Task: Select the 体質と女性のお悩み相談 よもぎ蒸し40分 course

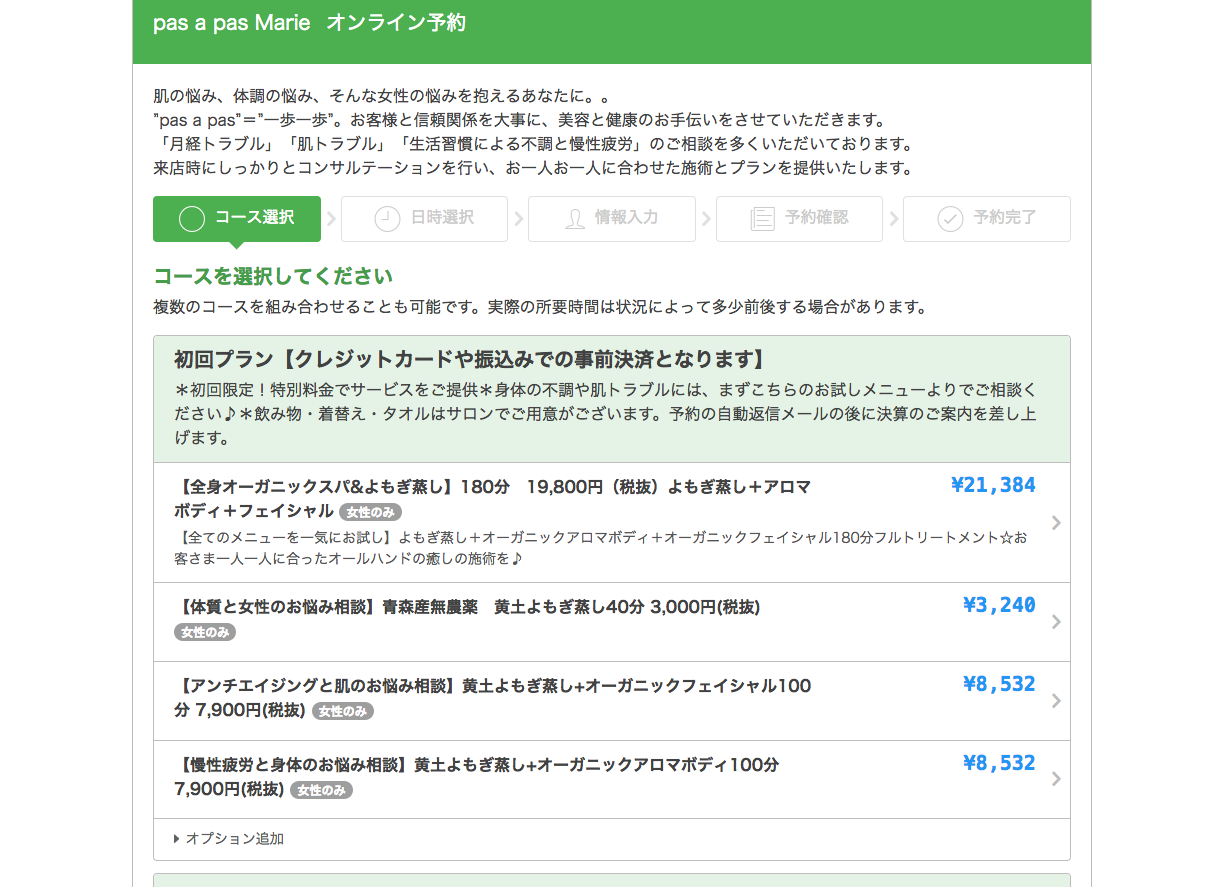Action: (x=612, y=622)
